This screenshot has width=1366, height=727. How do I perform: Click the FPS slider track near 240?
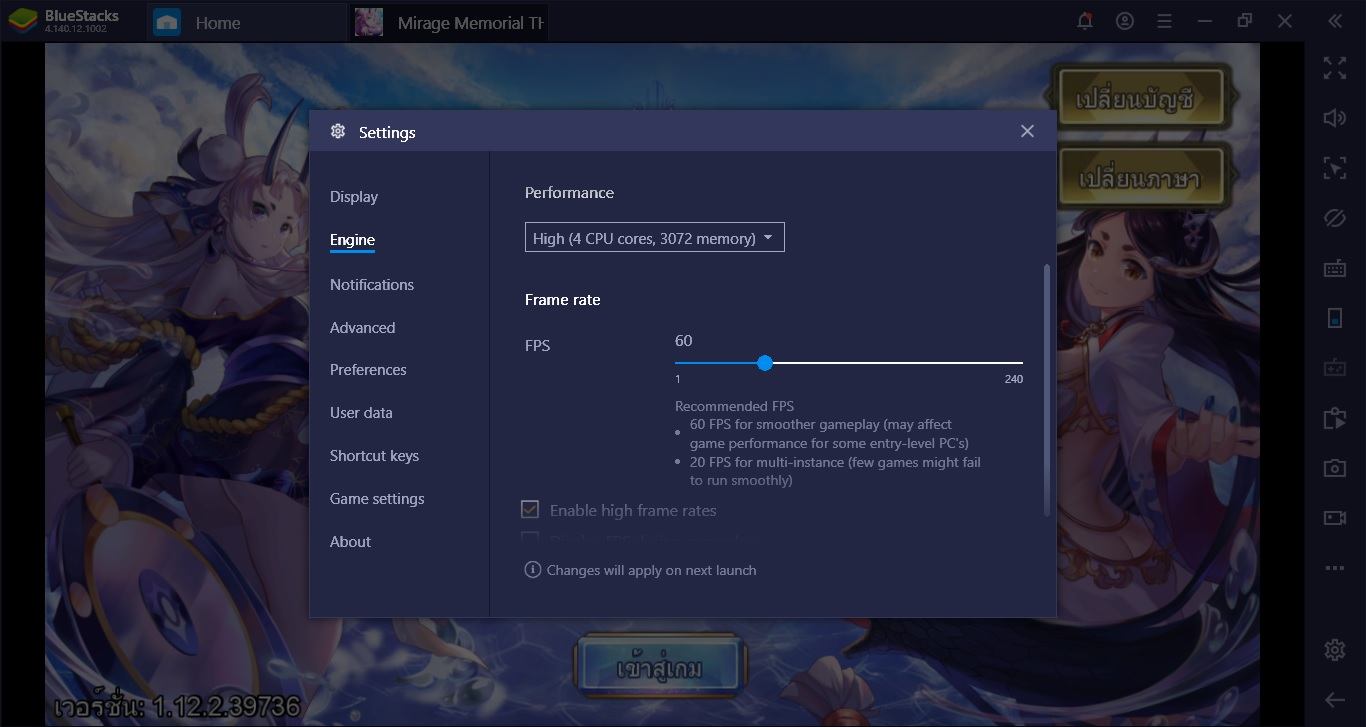point(1018,363)
